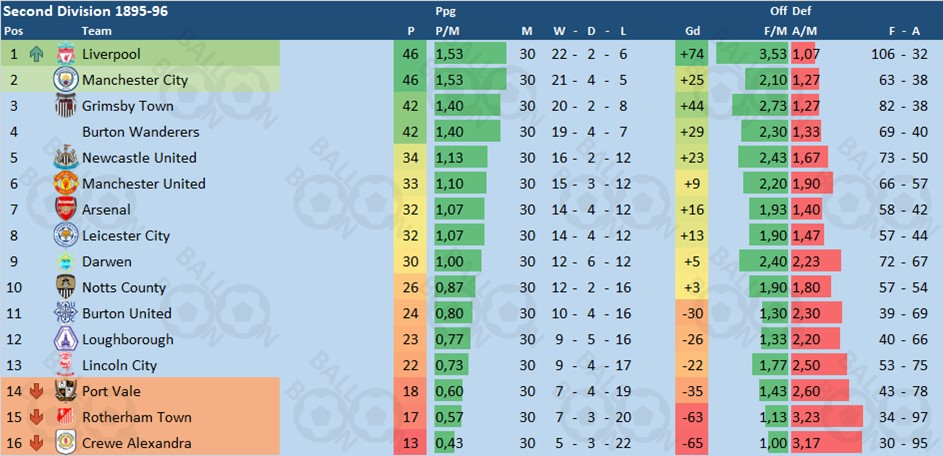This screenshot has width=943, height=456.
Task: Click the Leicester City crest icon
Action: [x=66, y=235]
